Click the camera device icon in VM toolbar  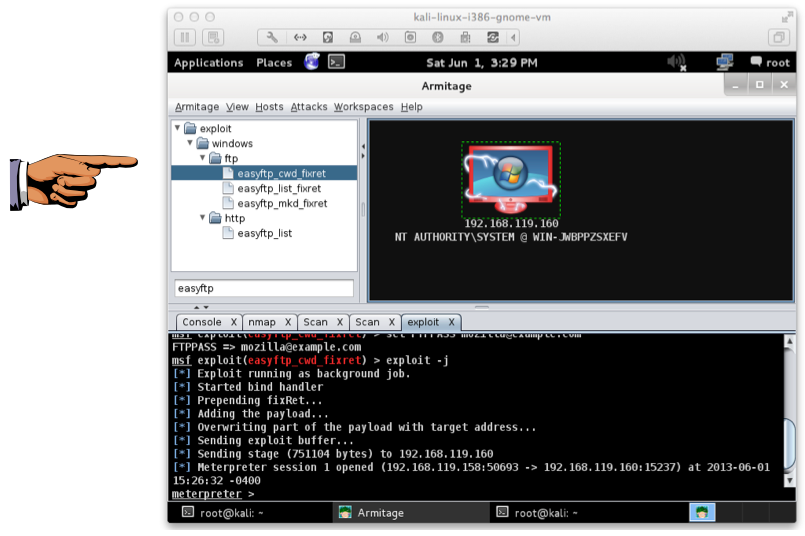(410, 37)
